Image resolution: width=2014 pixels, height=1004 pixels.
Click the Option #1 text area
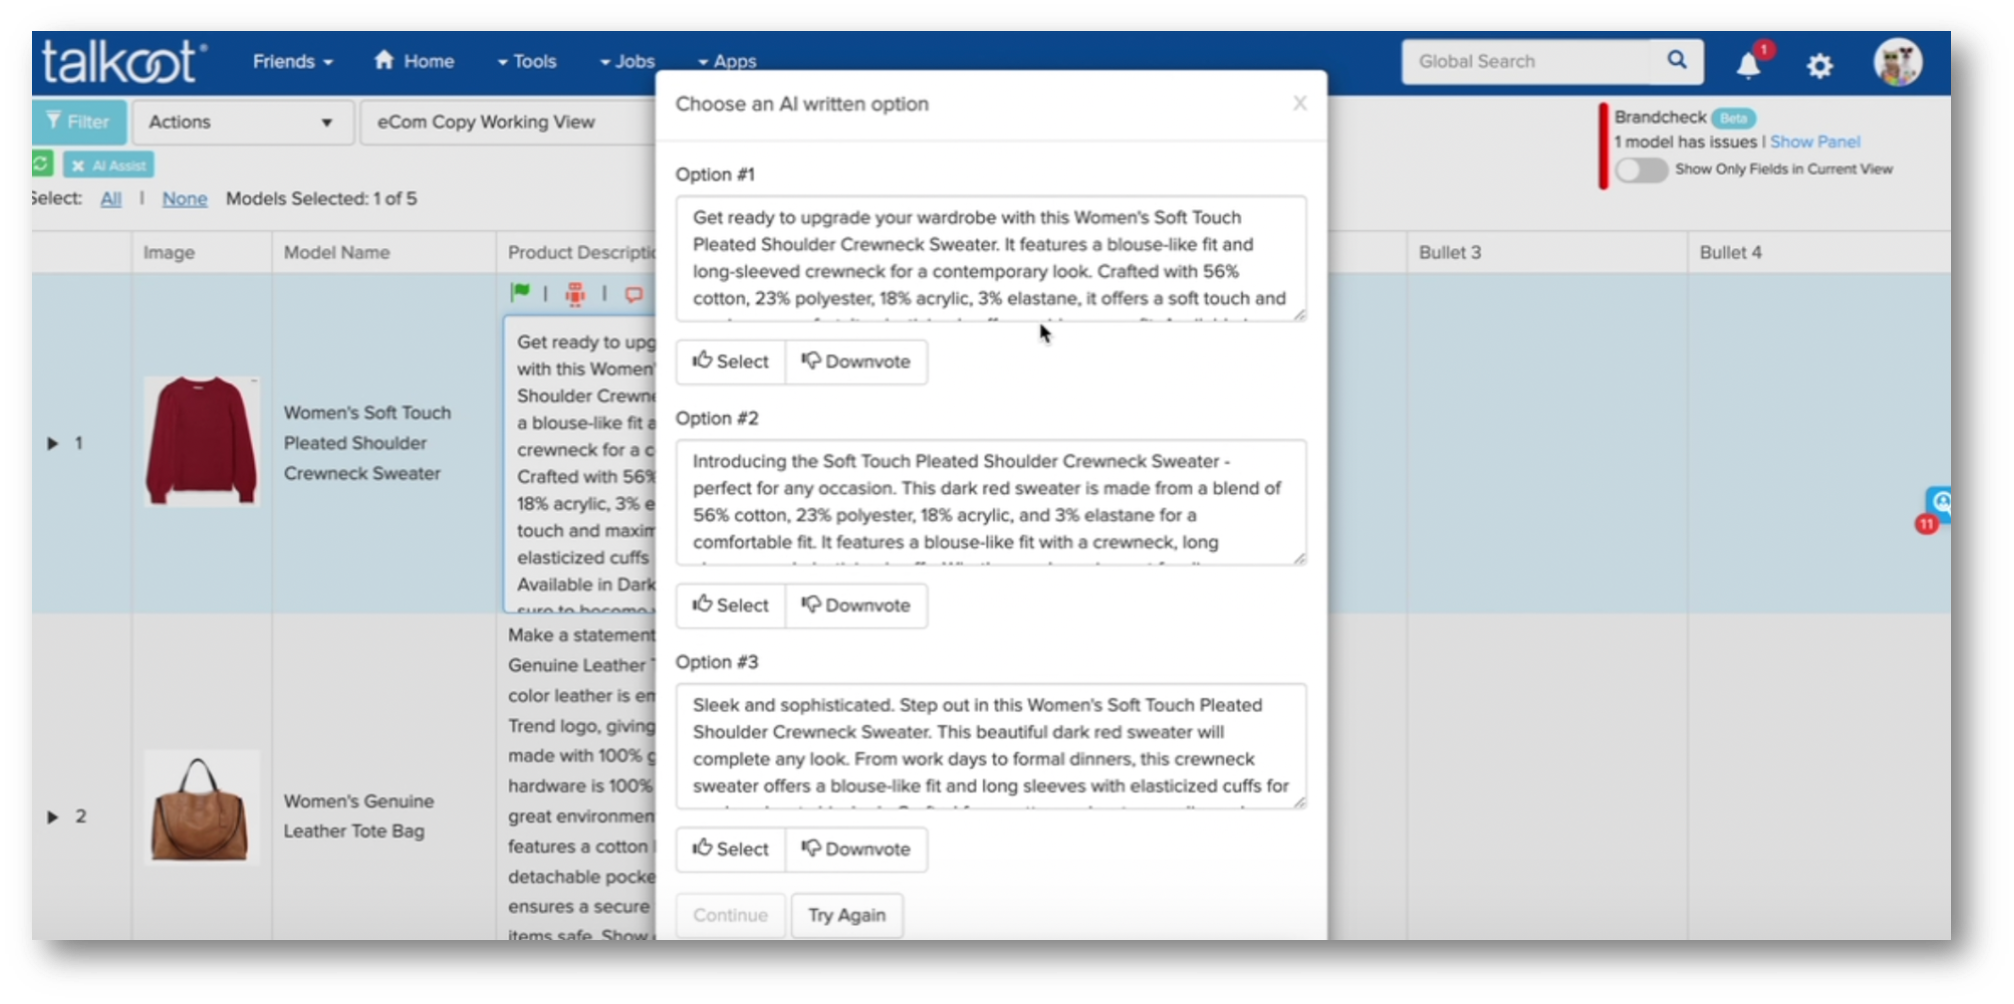pos(991,259)
